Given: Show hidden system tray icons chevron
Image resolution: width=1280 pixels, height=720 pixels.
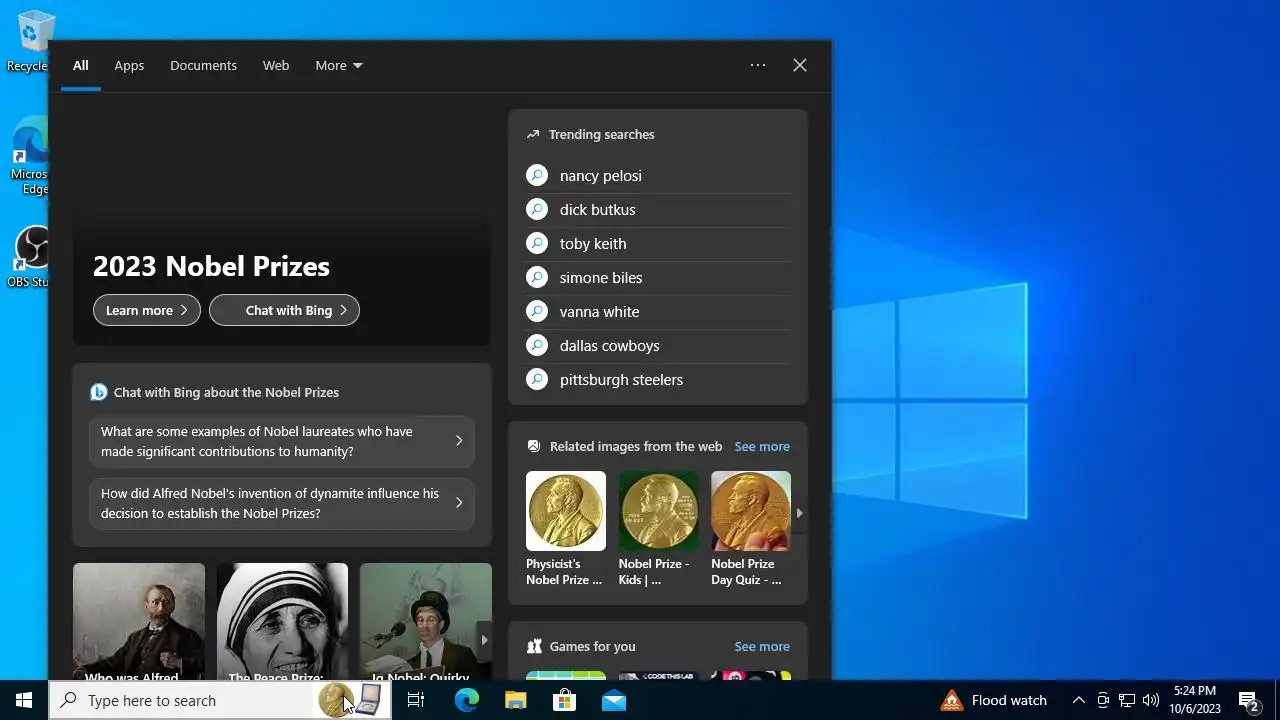Looking at the screenshot, I should [x=1078, y=700].
